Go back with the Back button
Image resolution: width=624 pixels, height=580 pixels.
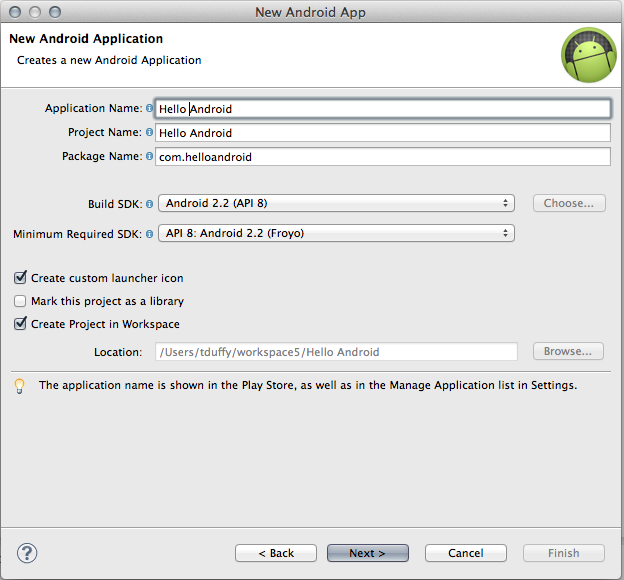[x=276, y=553]
